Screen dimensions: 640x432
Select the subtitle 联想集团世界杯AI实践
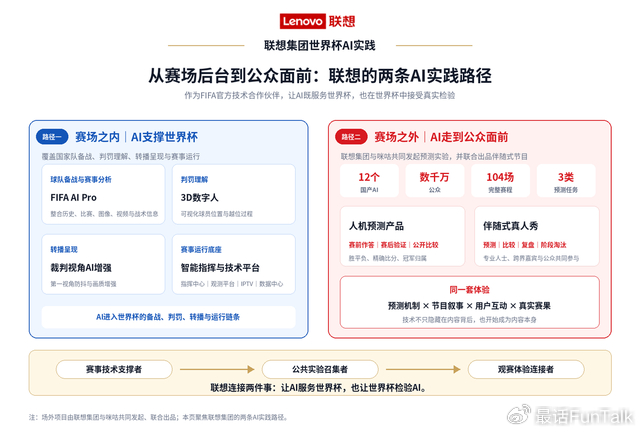click(320, 45)
